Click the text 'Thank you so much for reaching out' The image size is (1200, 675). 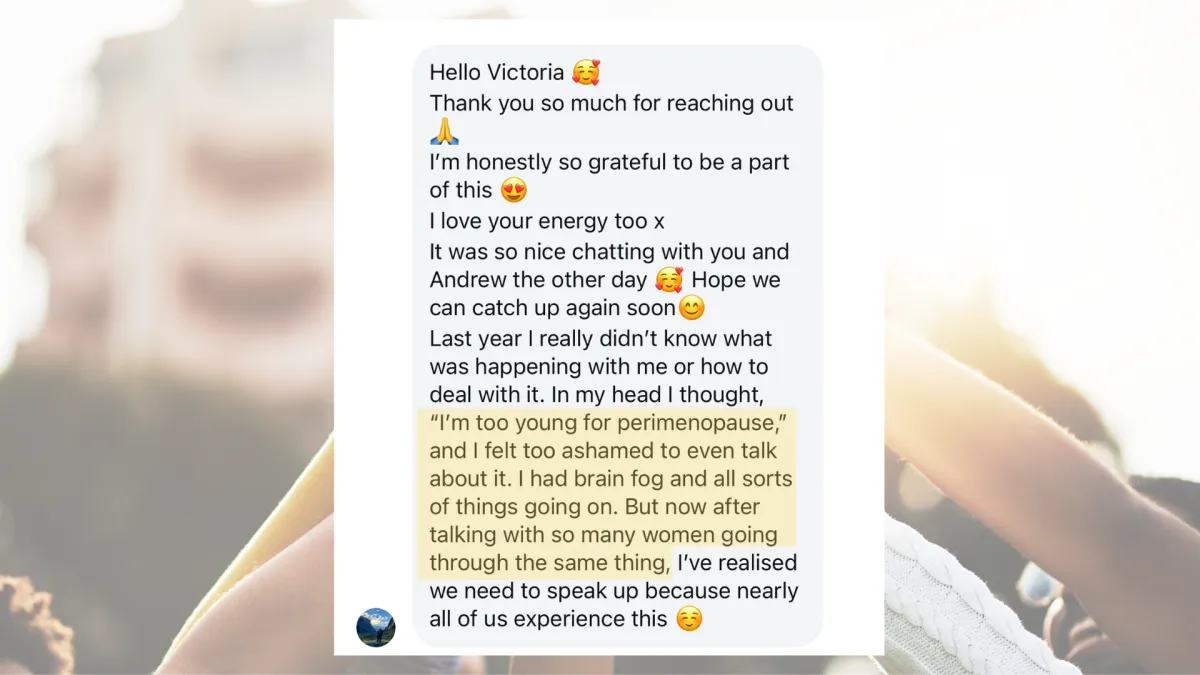click(x=612, y=103)
